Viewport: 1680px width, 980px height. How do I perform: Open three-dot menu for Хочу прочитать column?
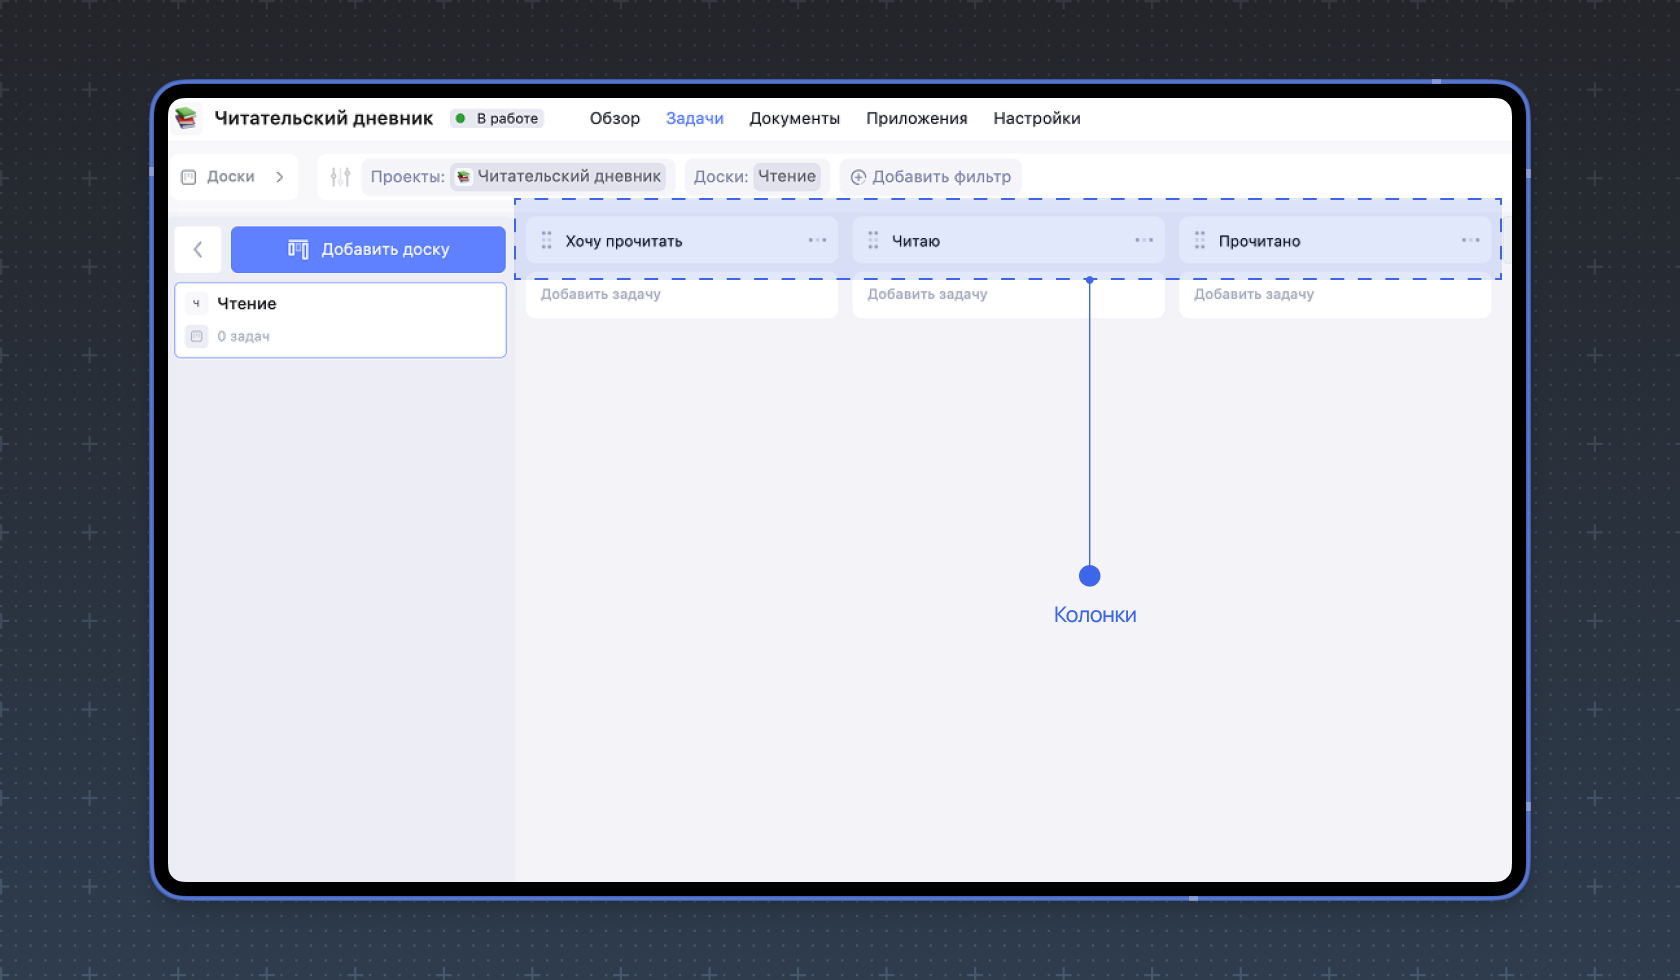click(817, 240)
